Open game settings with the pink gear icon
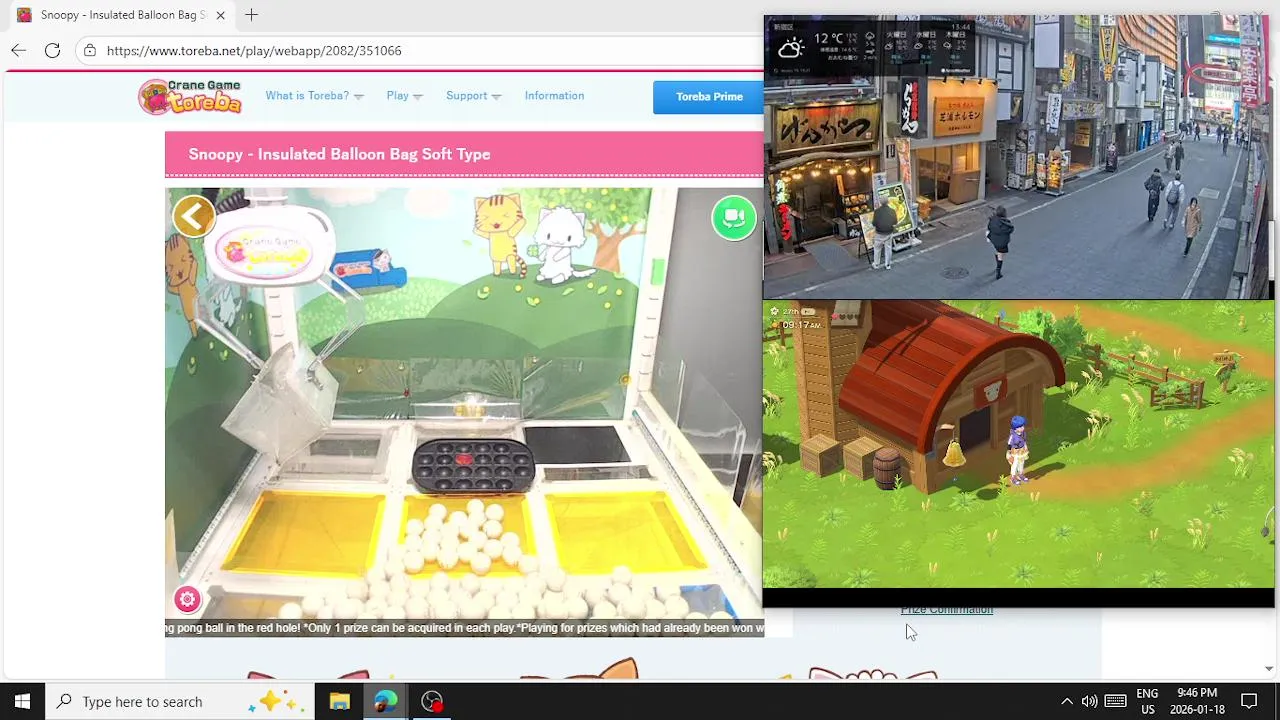Image resolution: width=1280 pixels, height=720 pixels. click(x=187, y=599)
